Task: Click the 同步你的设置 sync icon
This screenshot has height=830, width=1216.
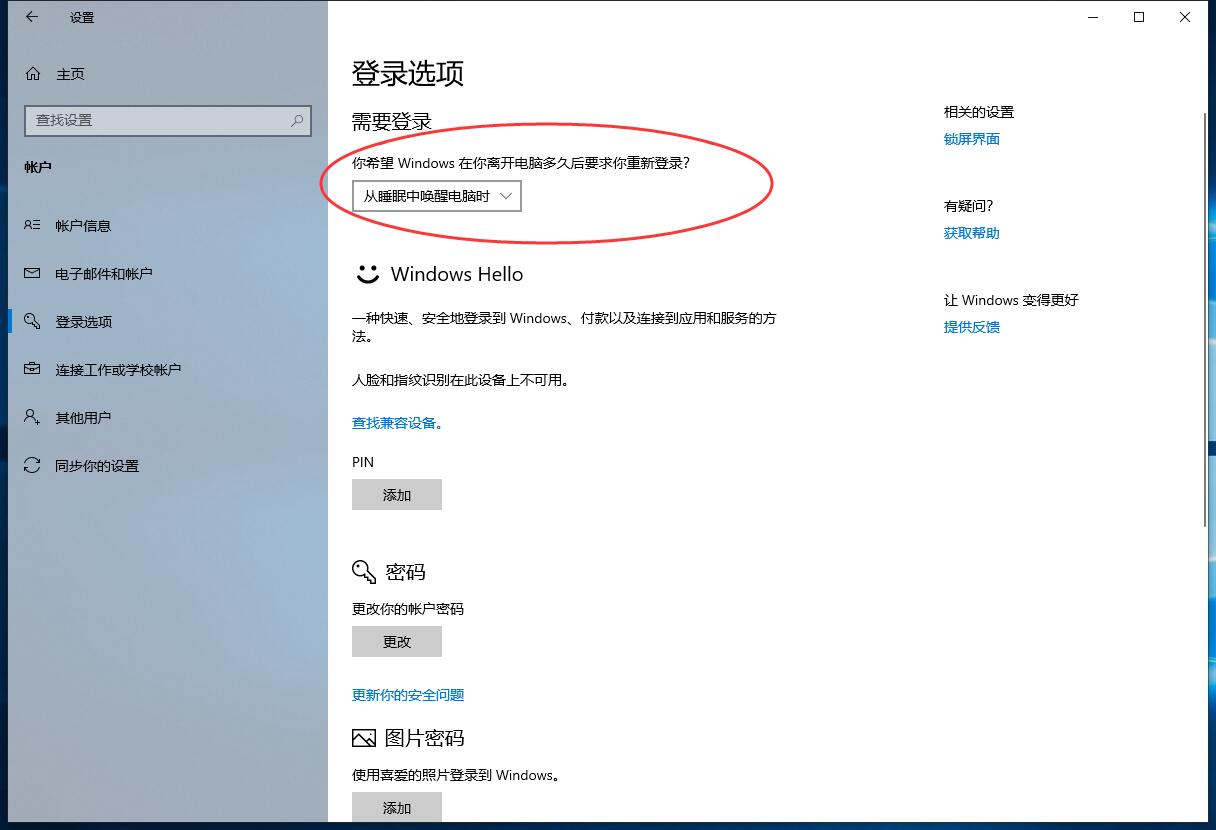Action: (x=33, y=466)
